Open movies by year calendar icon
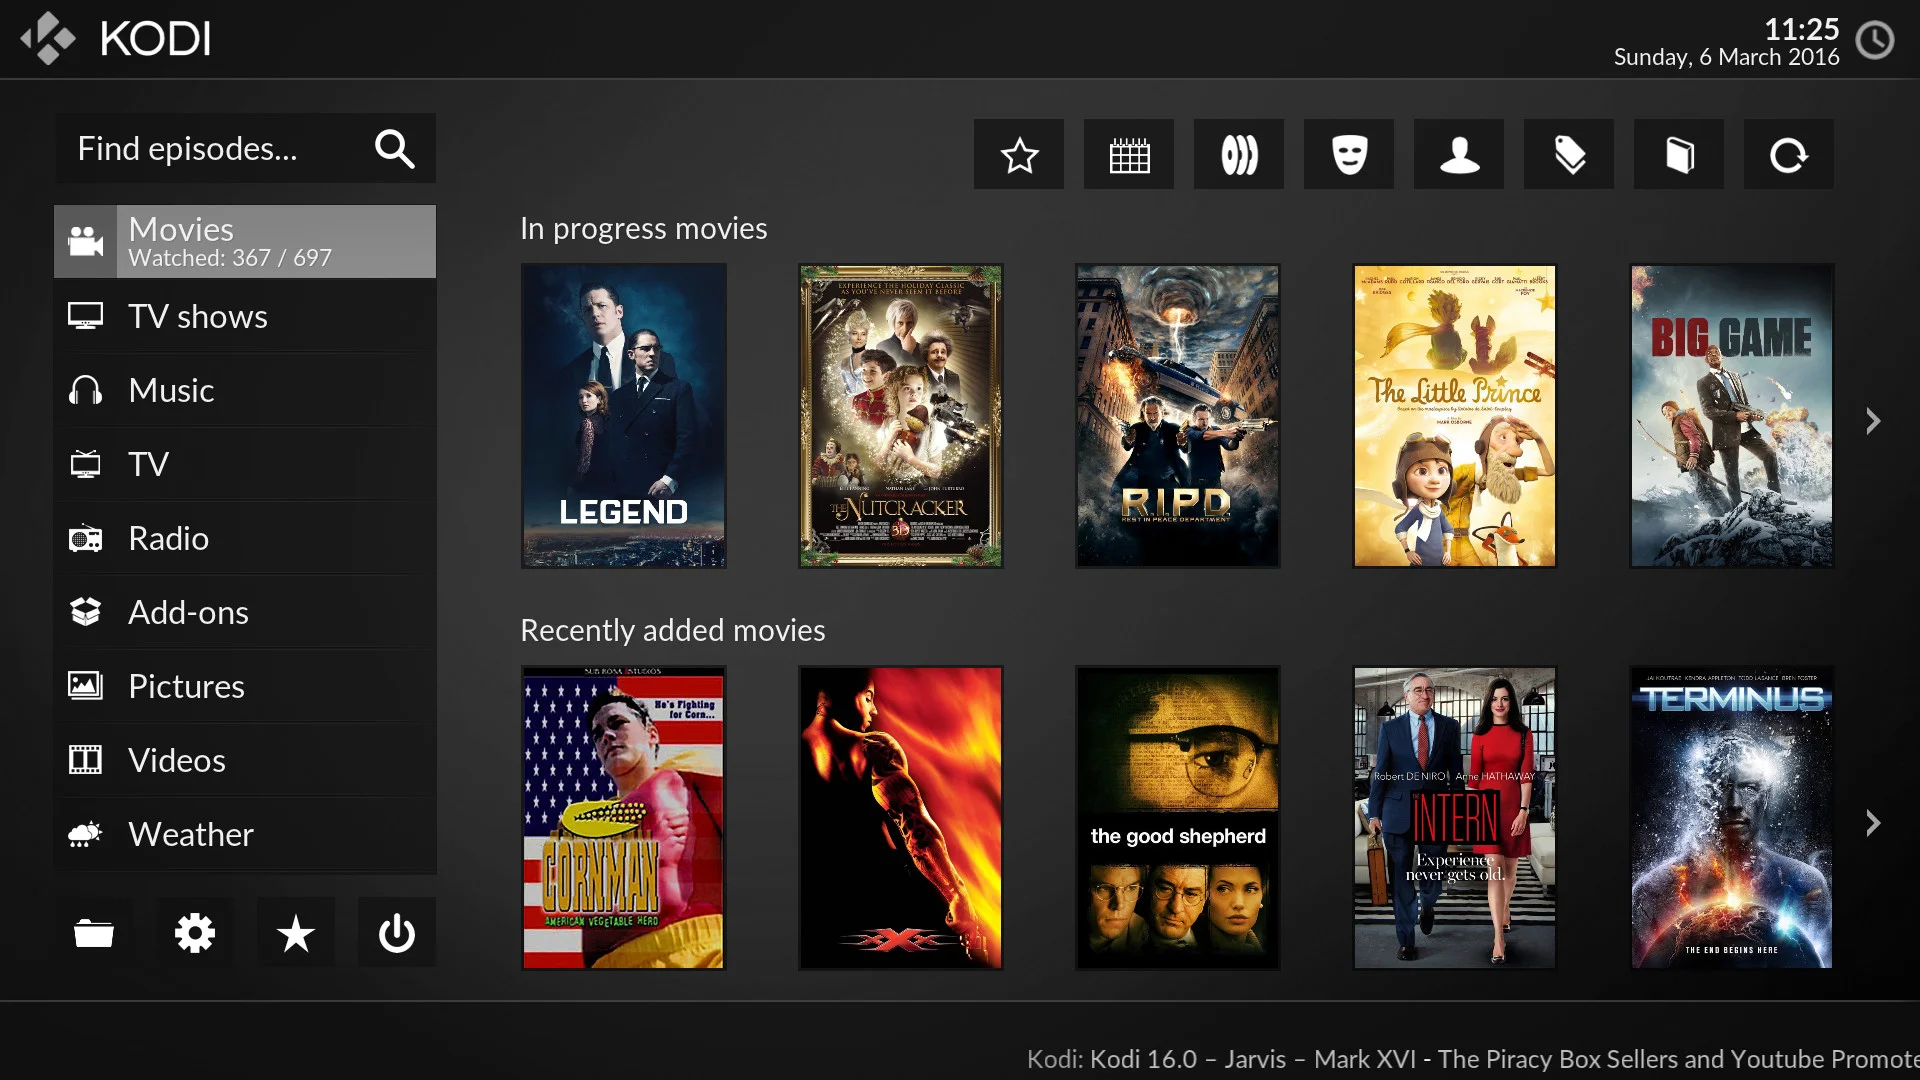The image size is (1920, 1080). click(1129, 155)
